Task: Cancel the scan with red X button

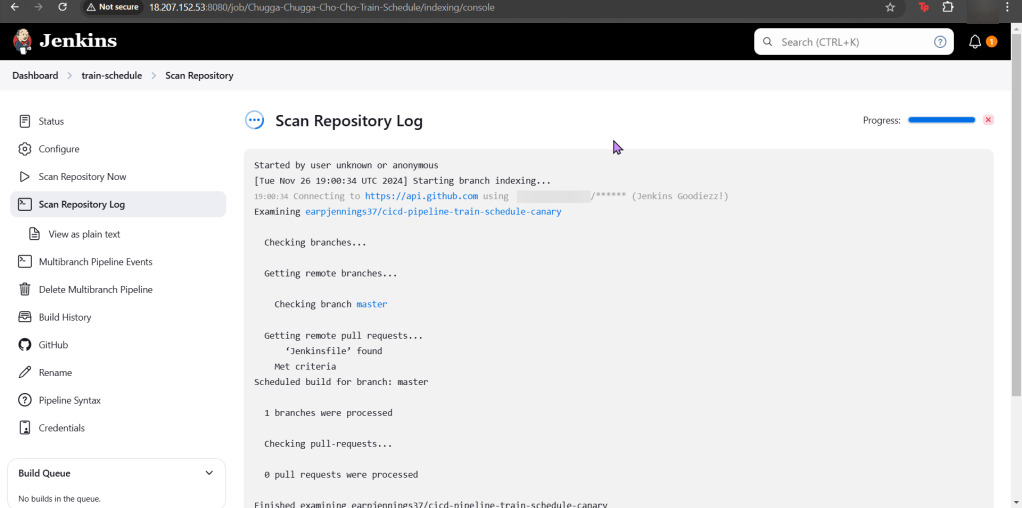Action: pos(988,120)
